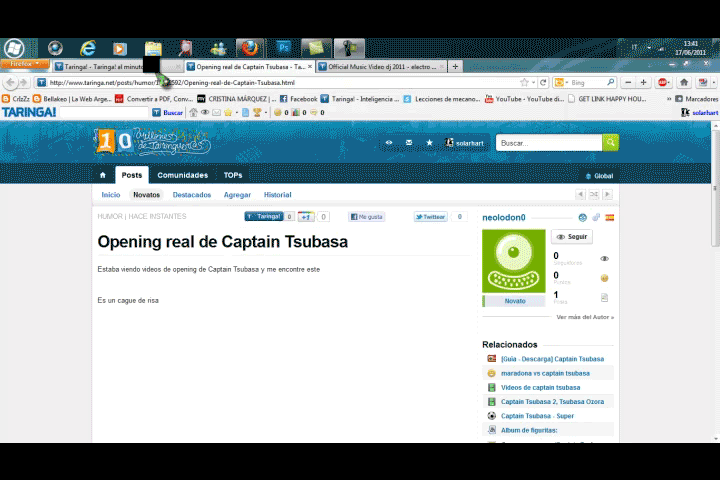Image resolution: width=720 pixels, height=480 pixels.
Task: Open related post 'maradona vs captain tsubasa'
Action: (x=545, y=373)
